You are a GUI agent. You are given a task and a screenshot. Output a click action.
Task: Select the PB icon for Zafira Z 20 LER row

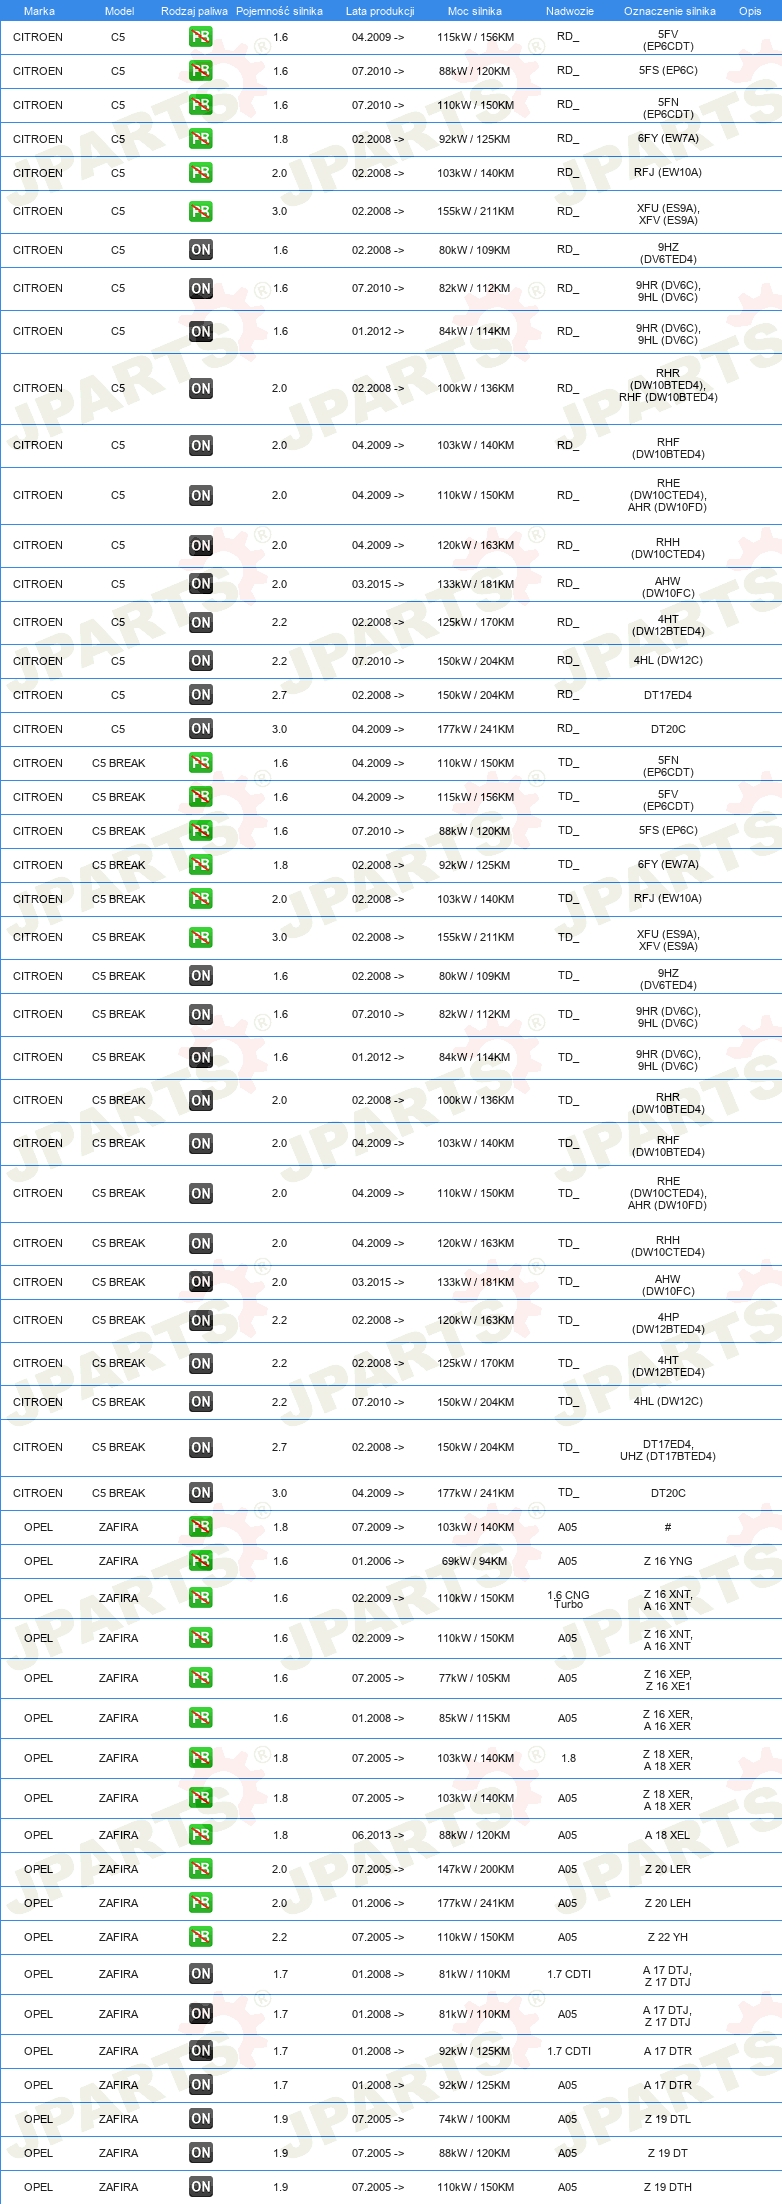[201, 1869]
